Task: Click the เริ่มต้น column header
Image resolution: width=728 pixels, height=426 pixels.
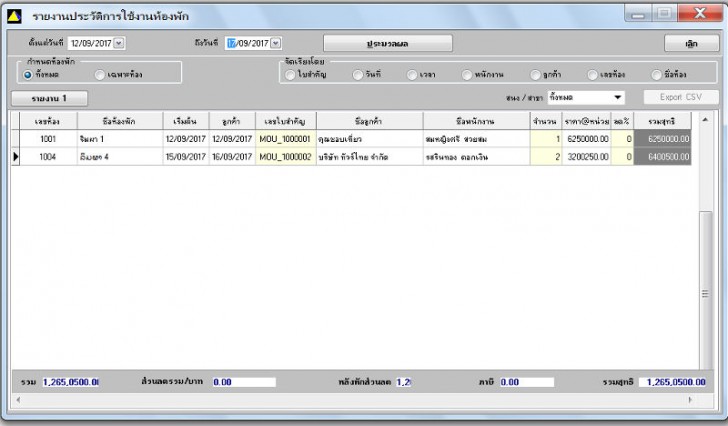Action: (186, 121)
